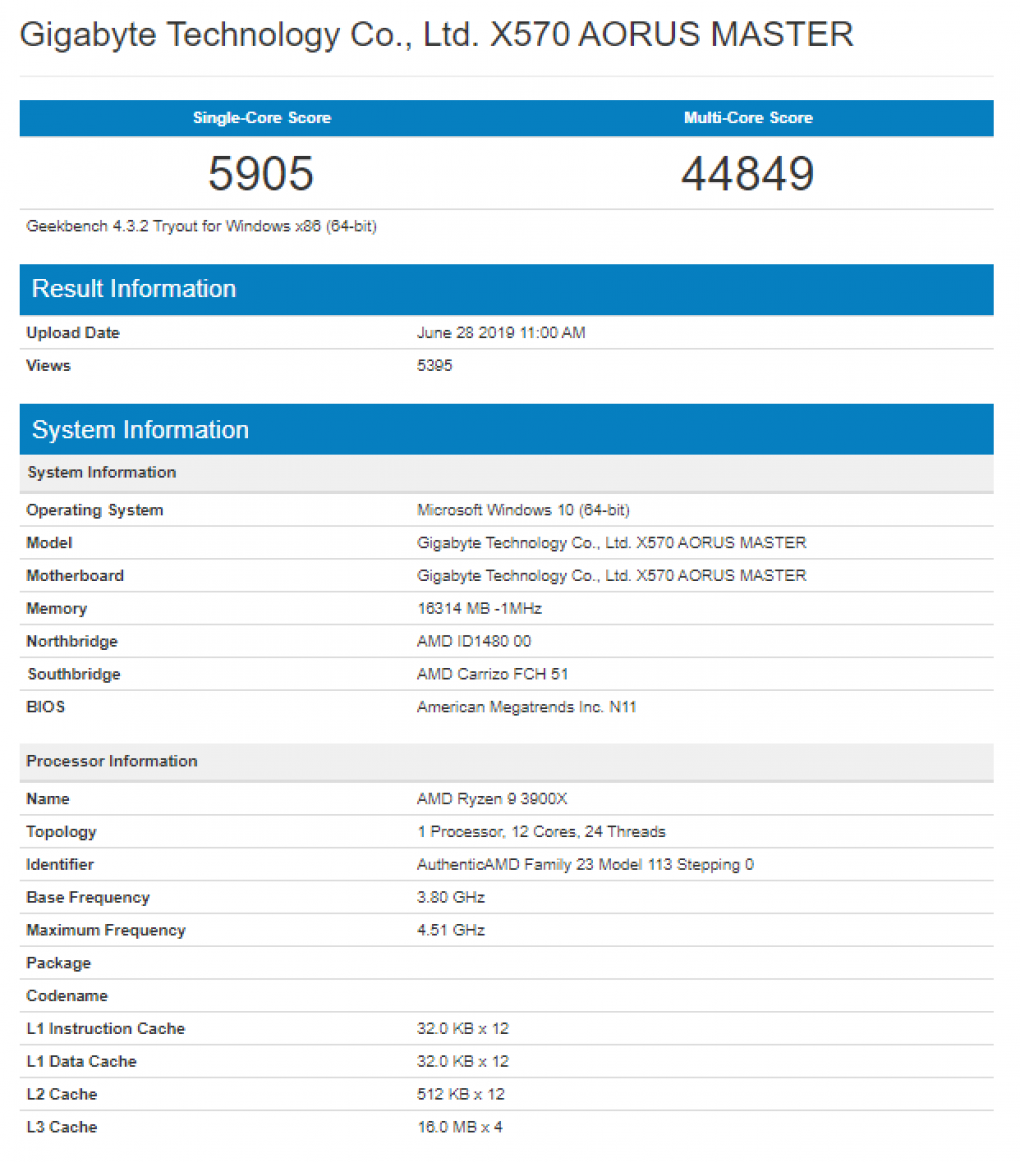The height and width of the screenshot is (1162, 1020).
Task: Click the 'Upload Date' label
Action: point(73,333)
